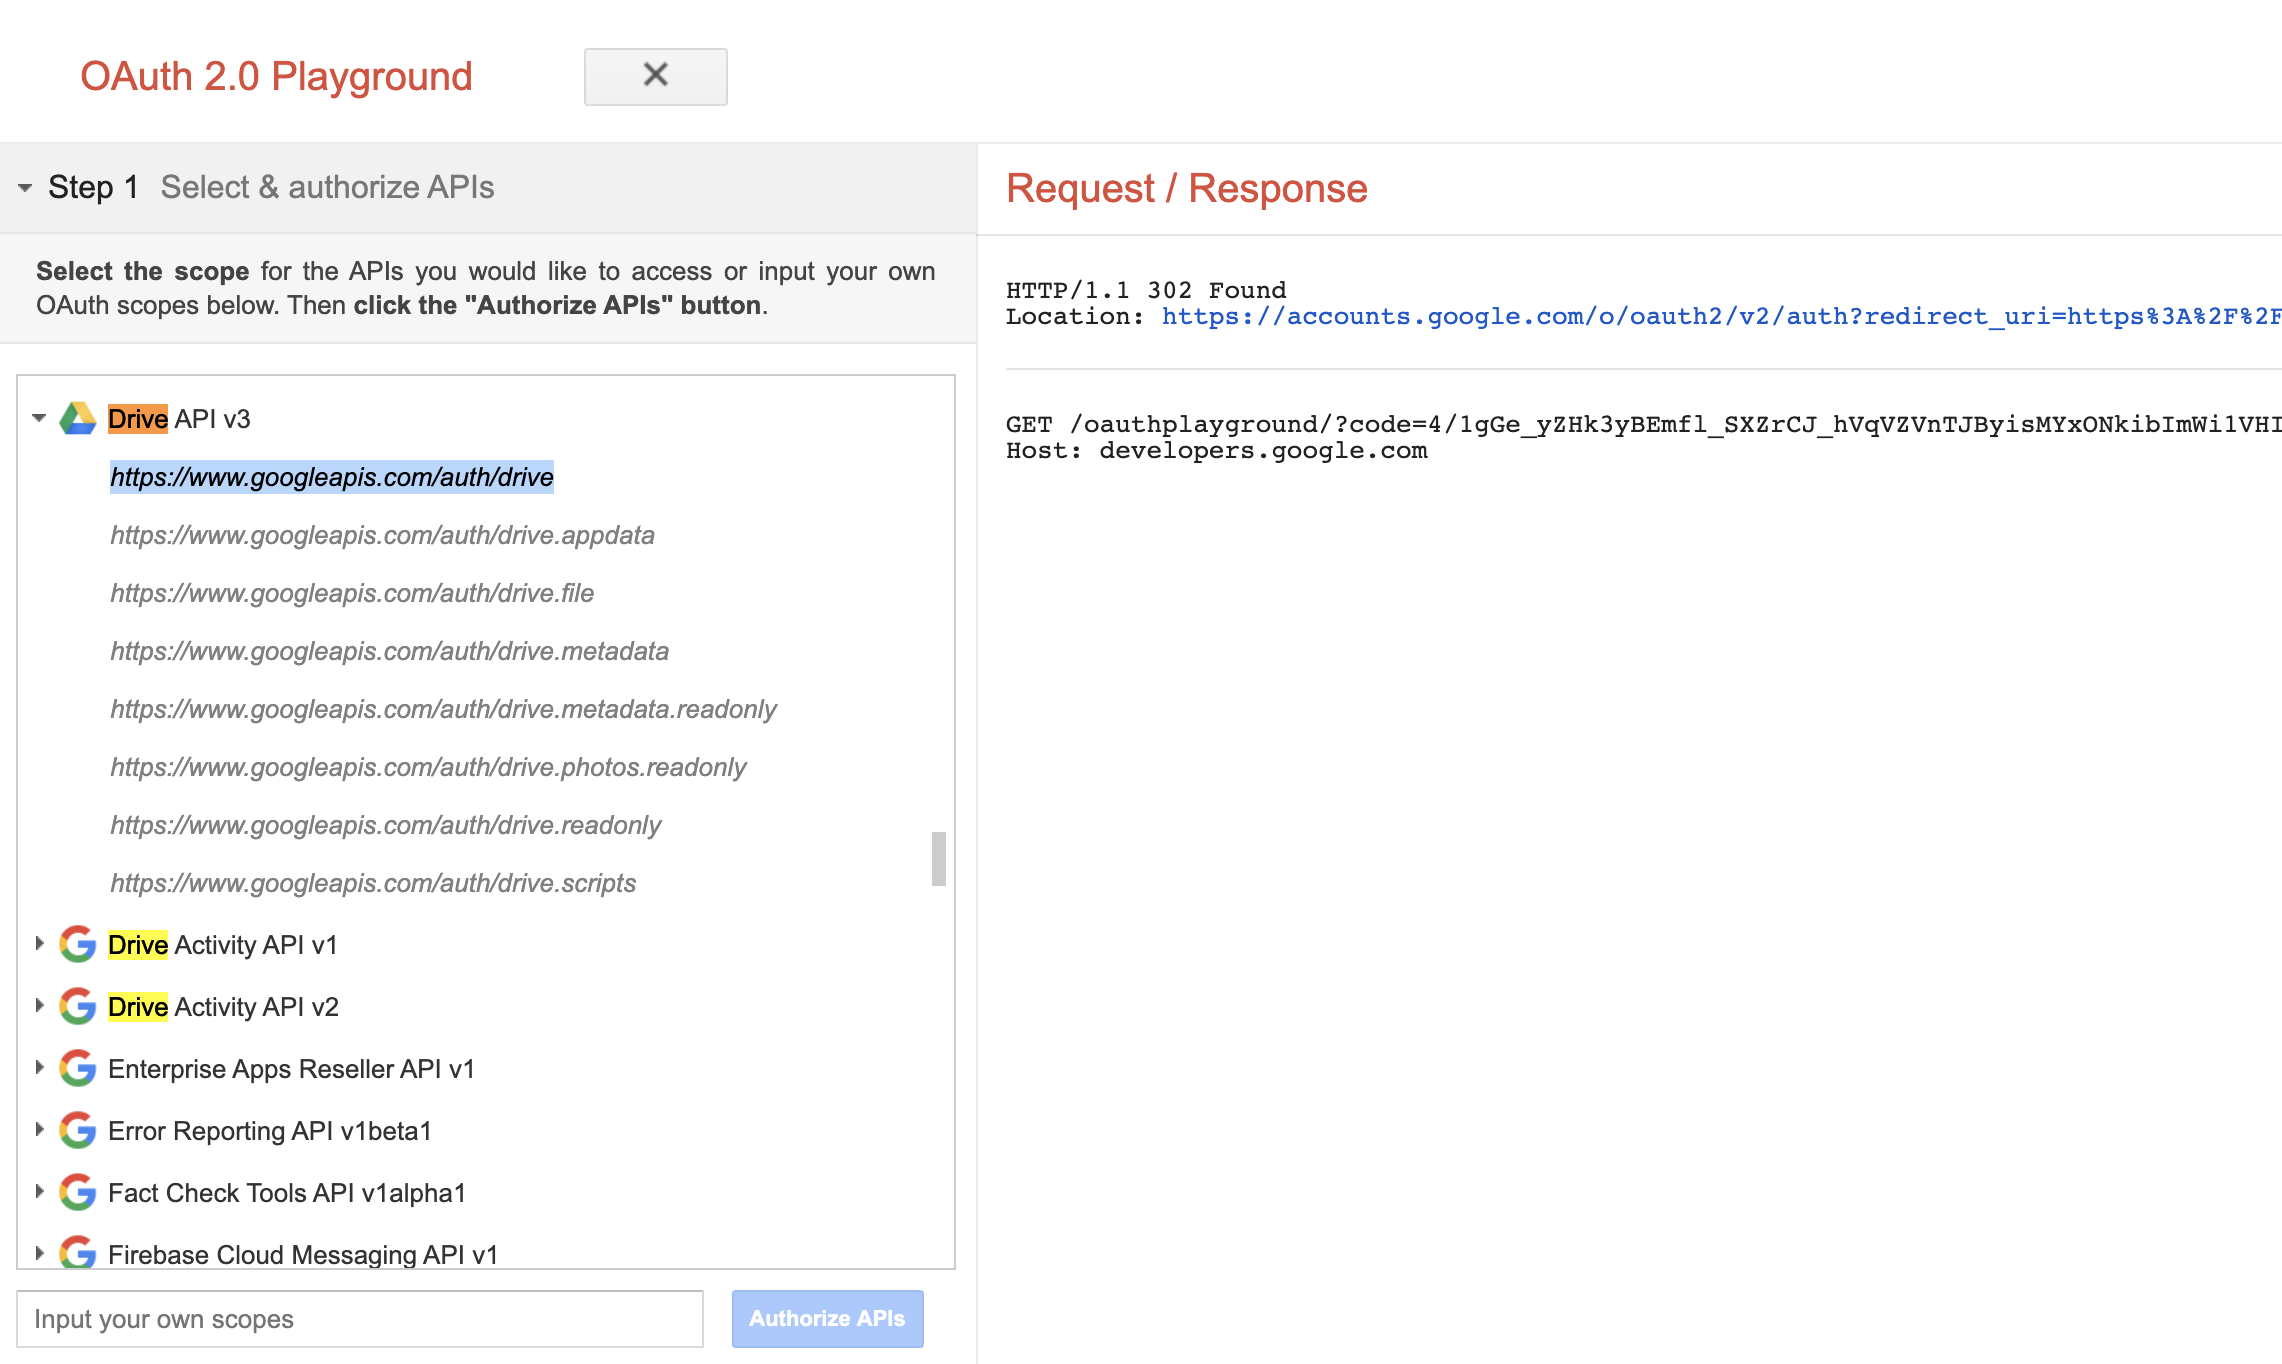Click the Error Reporting API Google icon
This screenshot has width=2282, height=1364.
pyautogui.click(x=77, y=1131)
